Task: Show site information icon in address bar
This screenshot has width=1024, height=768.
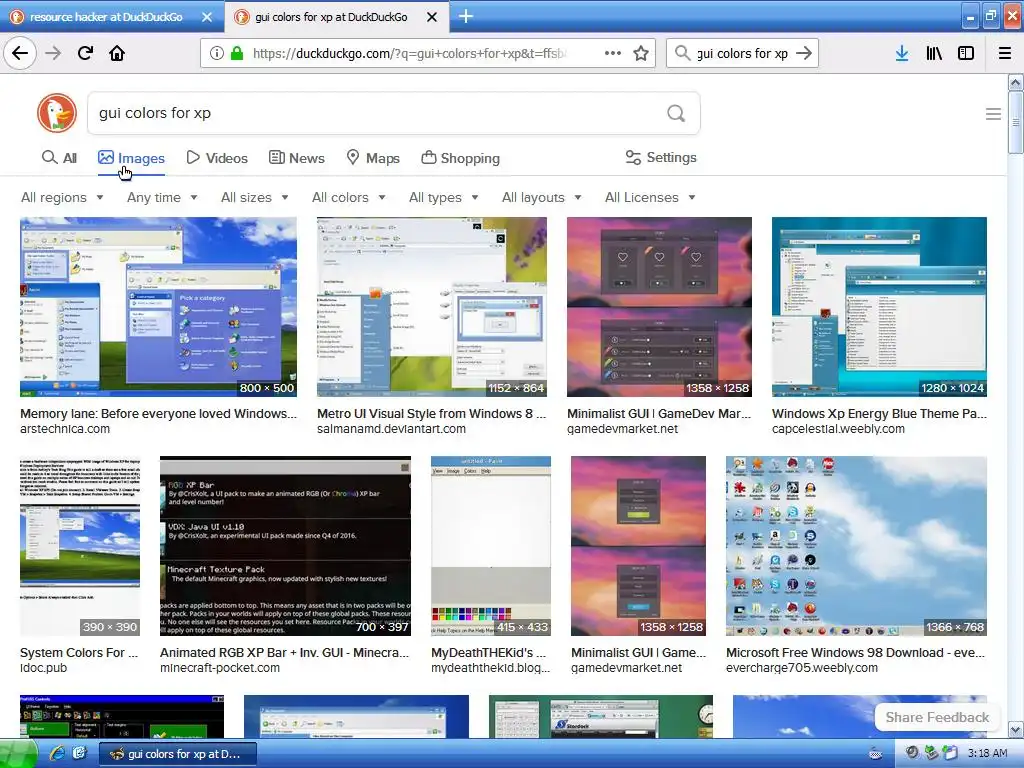Action: tap(217, 53)
